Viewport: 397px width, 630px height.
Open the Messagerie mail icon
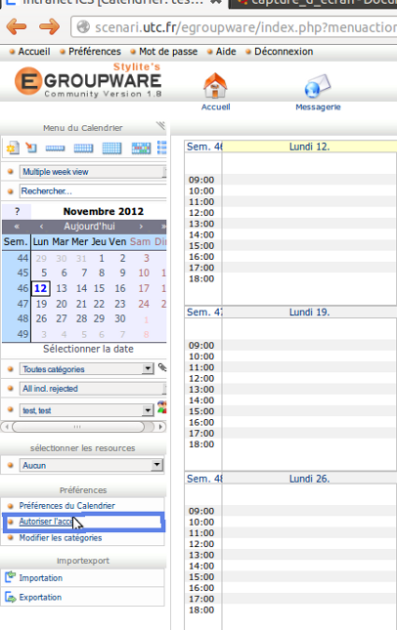(x=317, y=86)
